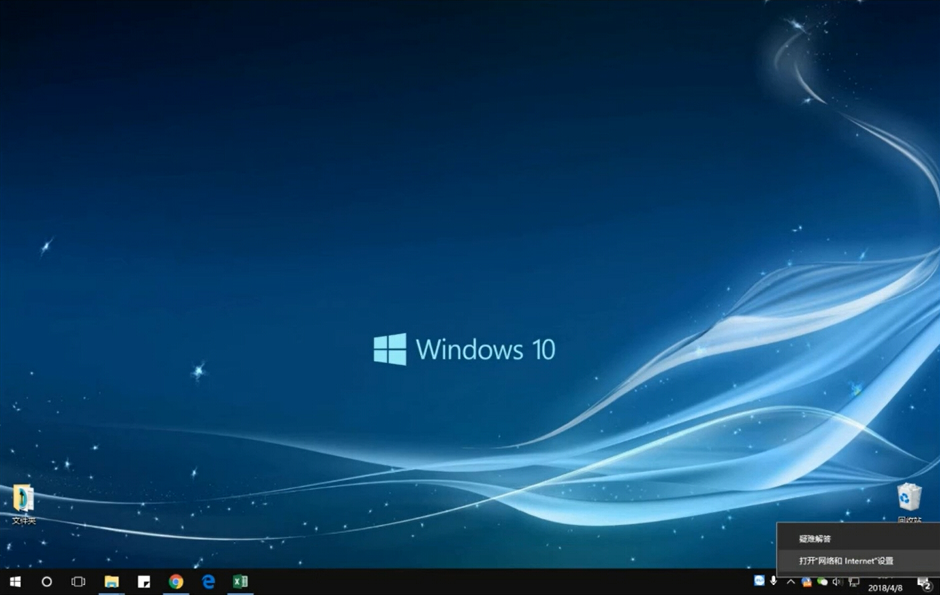940x595 pixels.
Task: Launch Microsoft Edge from the taskbar
Action: (208, 582)
